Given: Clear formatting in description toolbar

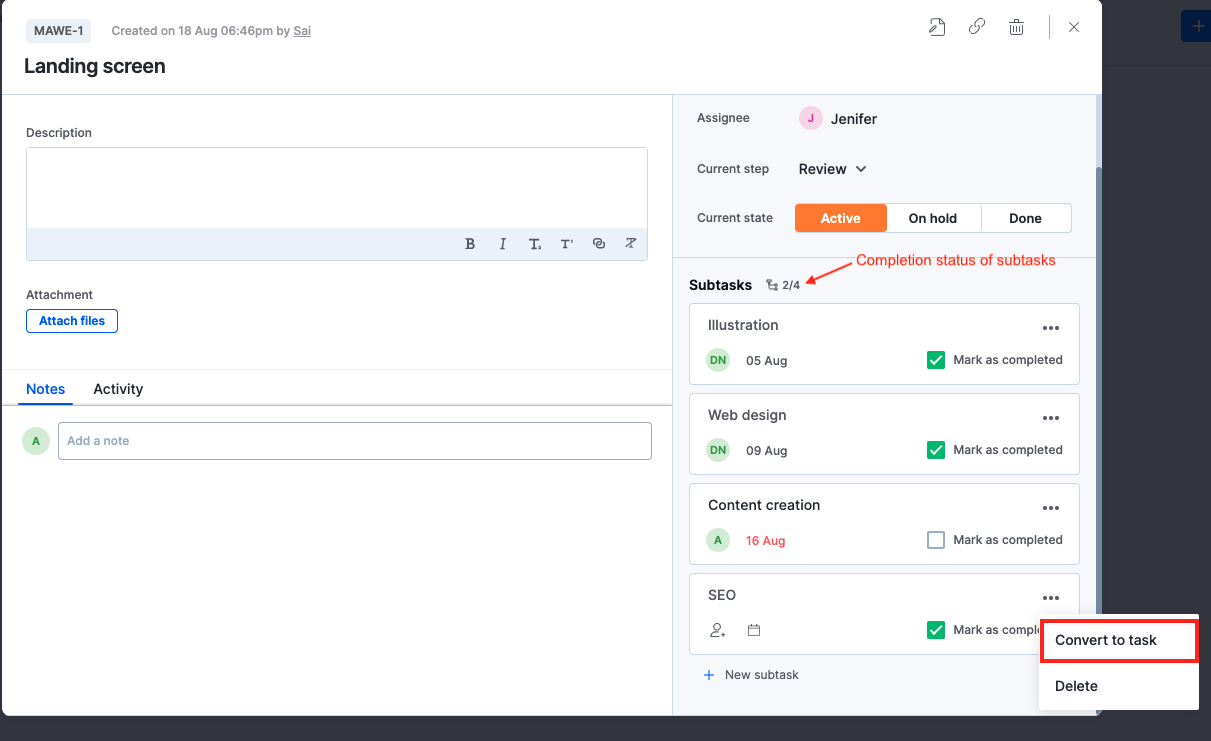Looking at the screenshot, I should tap(631, 244).
